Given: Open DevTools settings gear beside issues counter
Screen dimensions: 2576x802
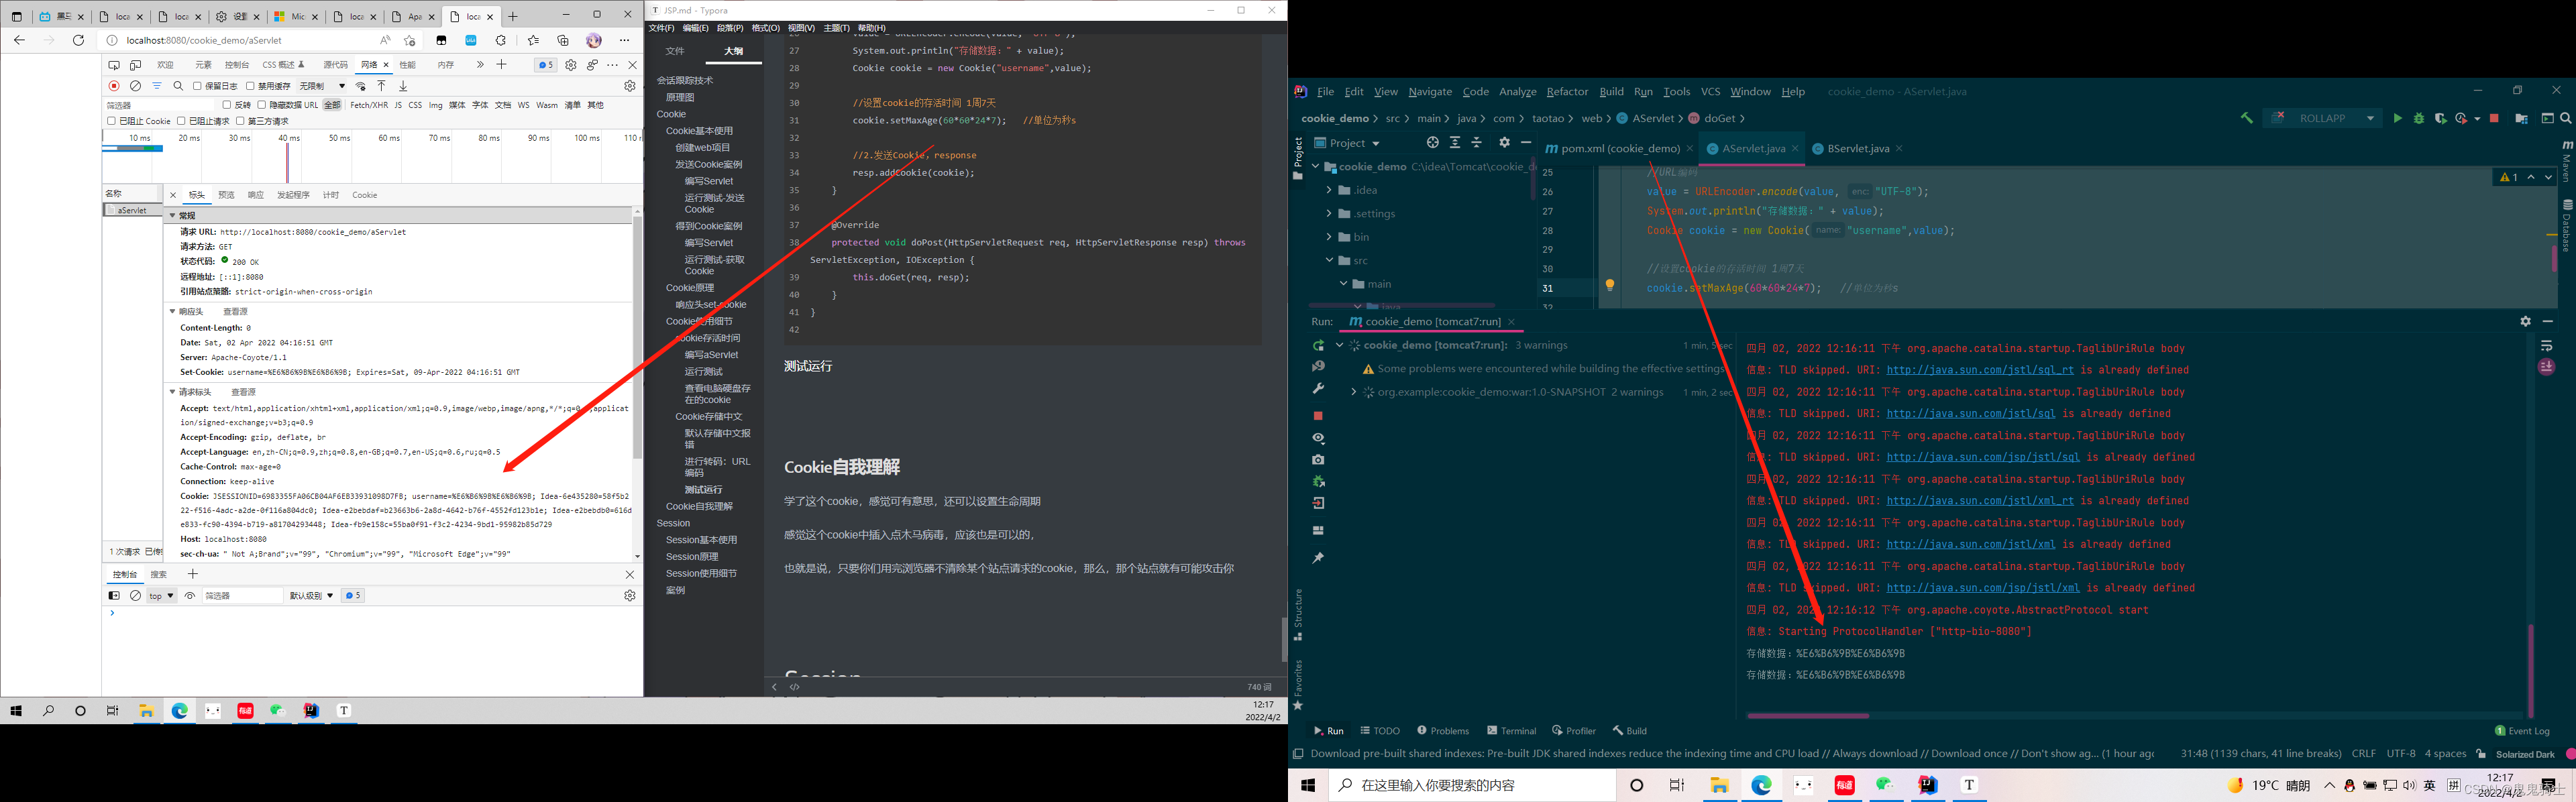Looking at the screenshot, I should pos(570,65).
